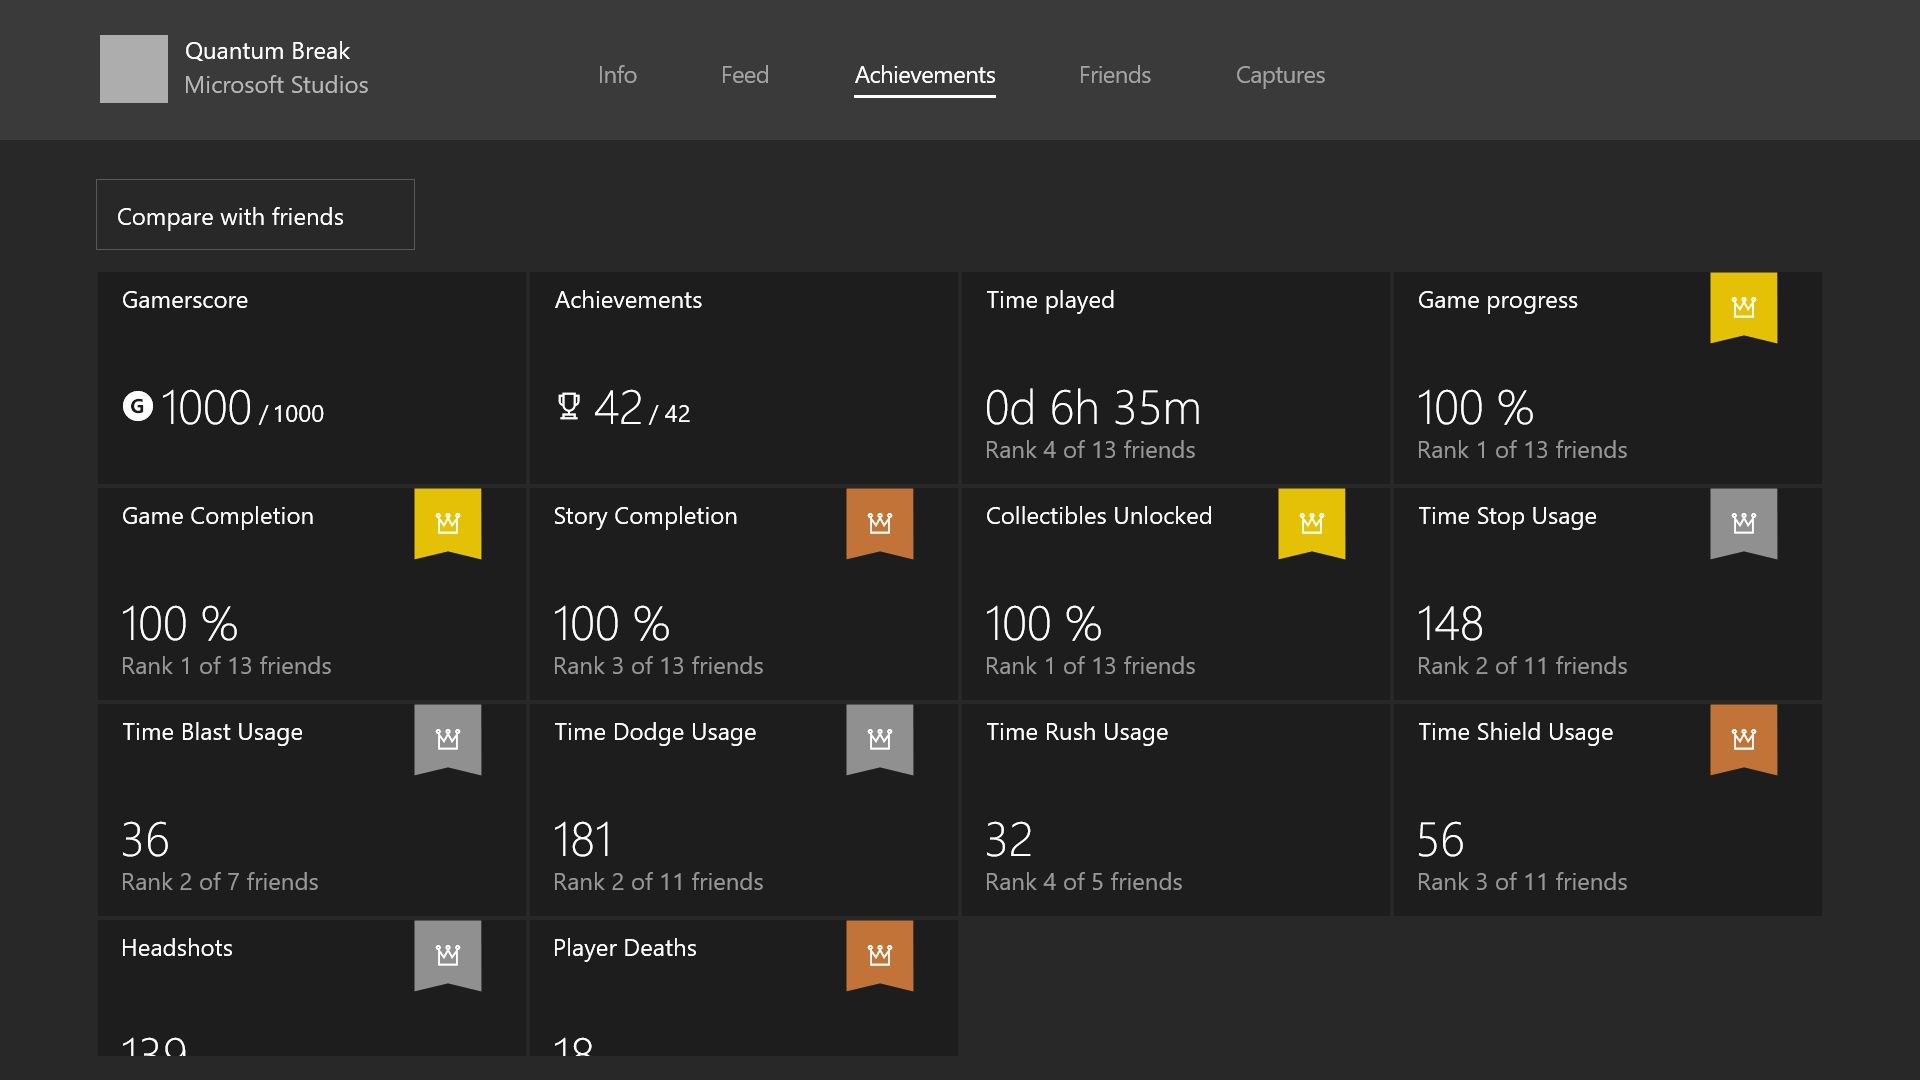Click the Headshots tile title

(x=177, y=948)
